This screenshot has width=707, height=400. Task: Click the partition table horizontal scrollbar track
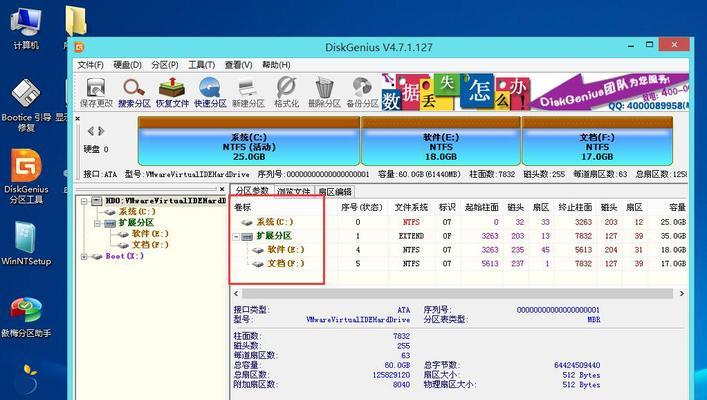coord(457,294)
